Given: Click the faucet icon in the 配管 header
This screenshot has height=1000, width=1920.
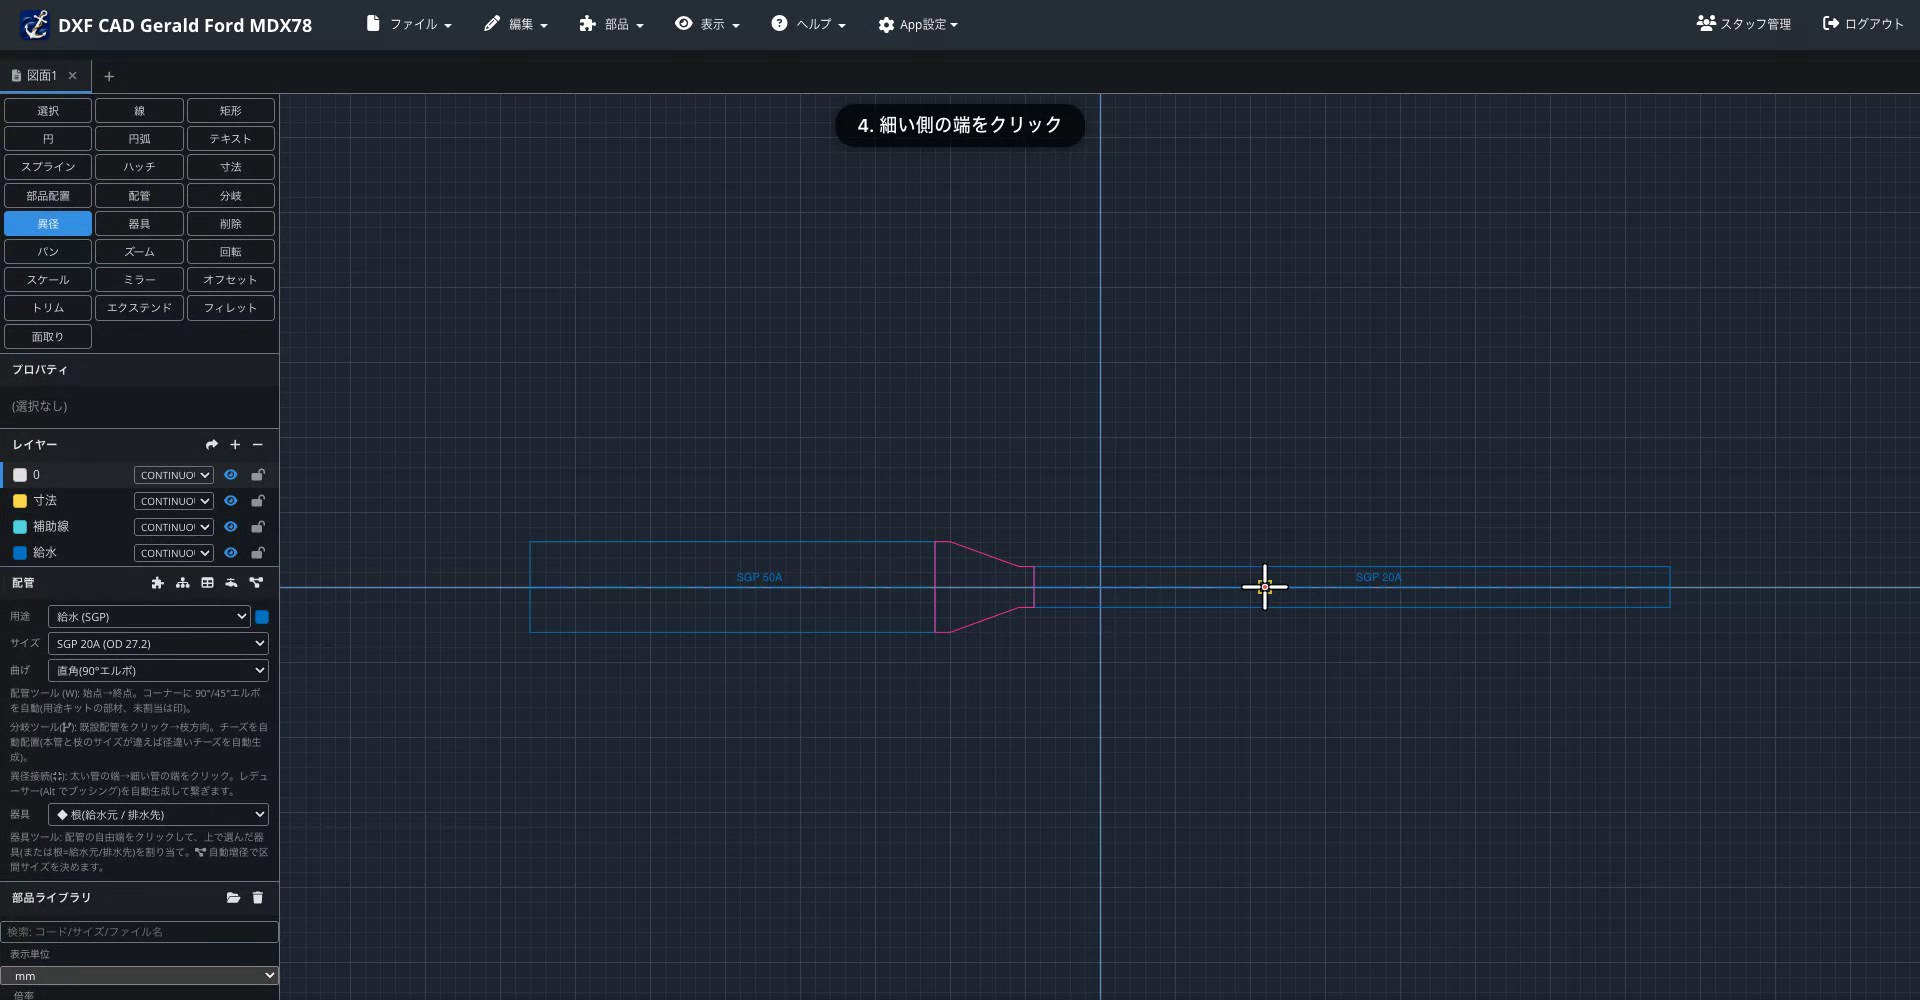Looking at the screenshot, I should (x=231, y=583).
